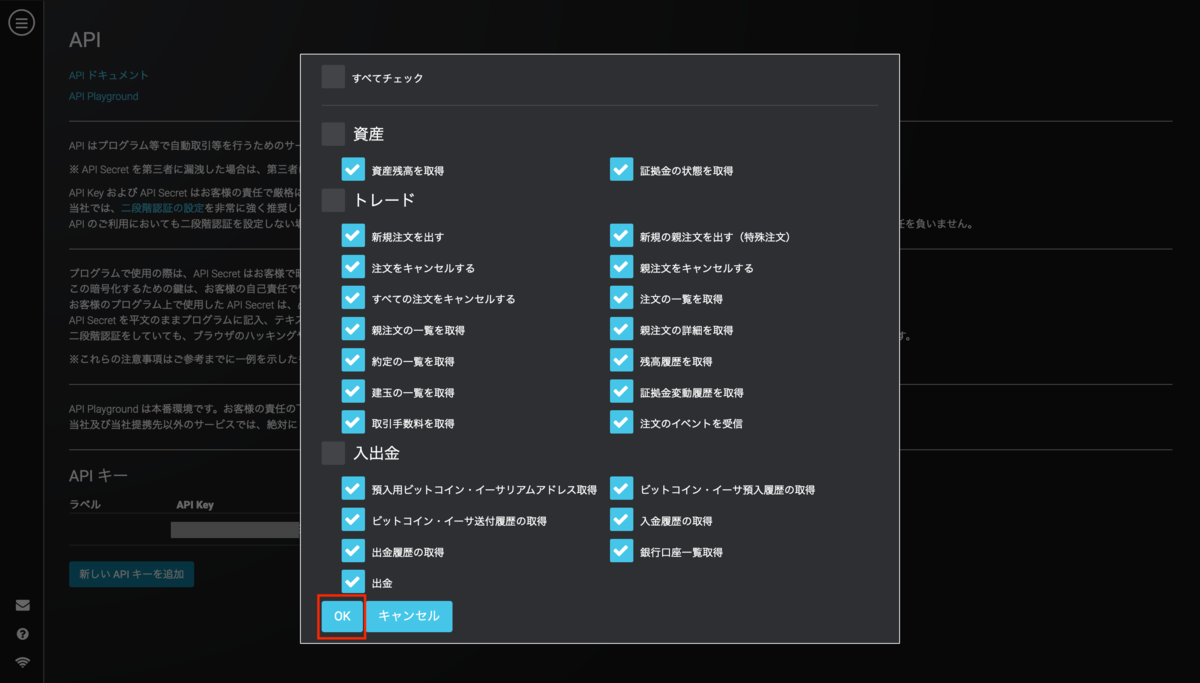Open help via the question mark icon
This screenshot has width=1200, height=683.
(x=21, y=633)
